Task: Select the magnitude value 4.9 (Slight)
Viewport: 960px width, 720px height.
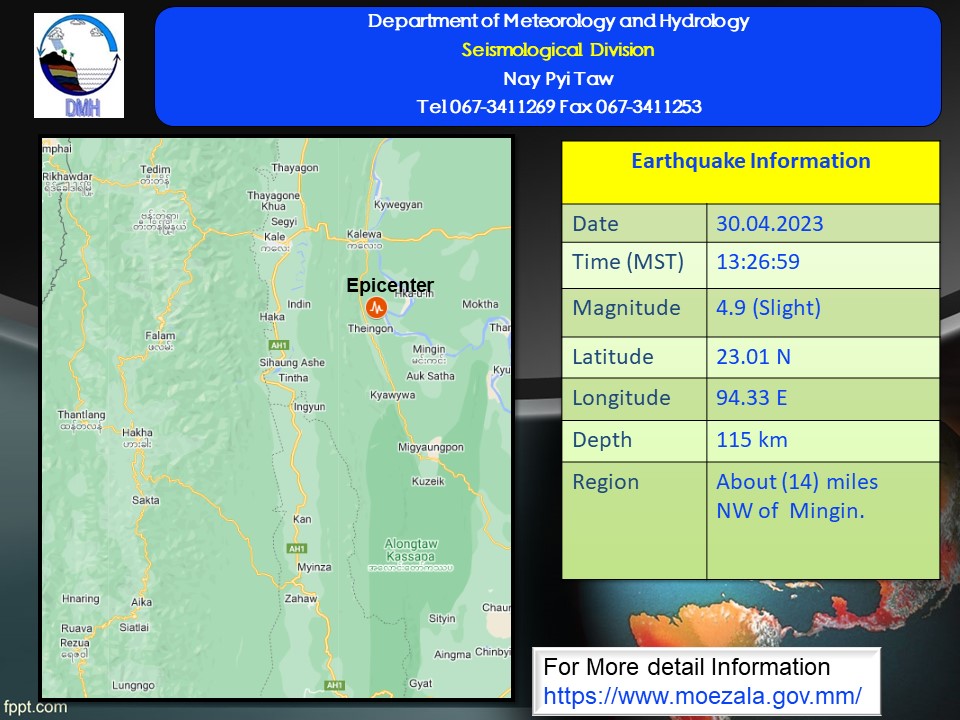Action: tap(768, 308)
